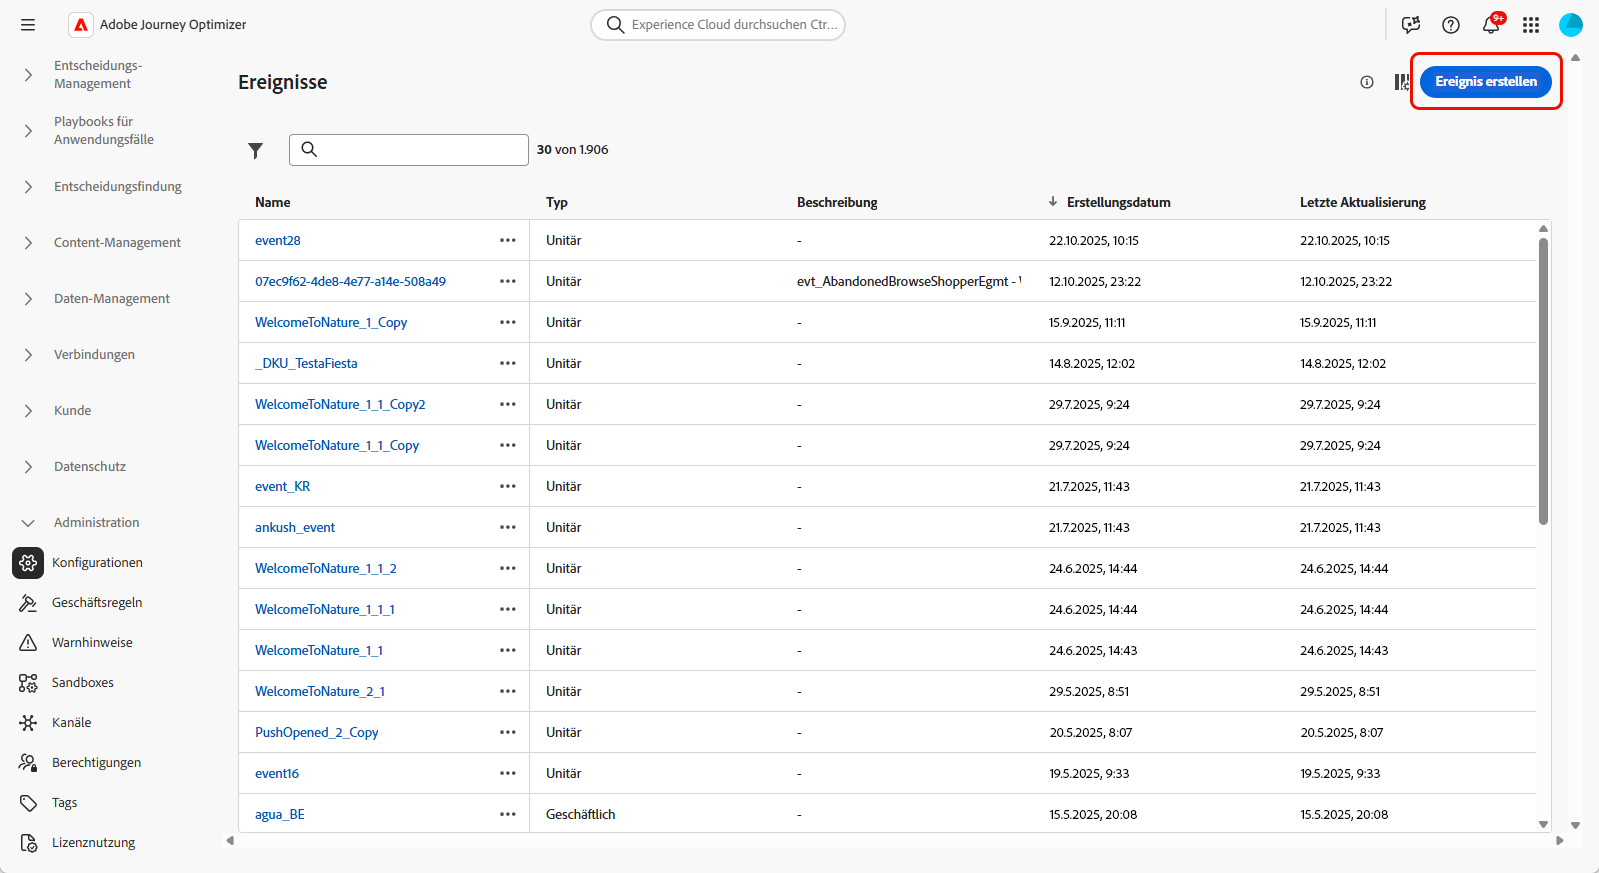Open the WelcomeToNature_1_Copy event link
The width and height of the screenshot is (1599, 873).
point(331,322)
